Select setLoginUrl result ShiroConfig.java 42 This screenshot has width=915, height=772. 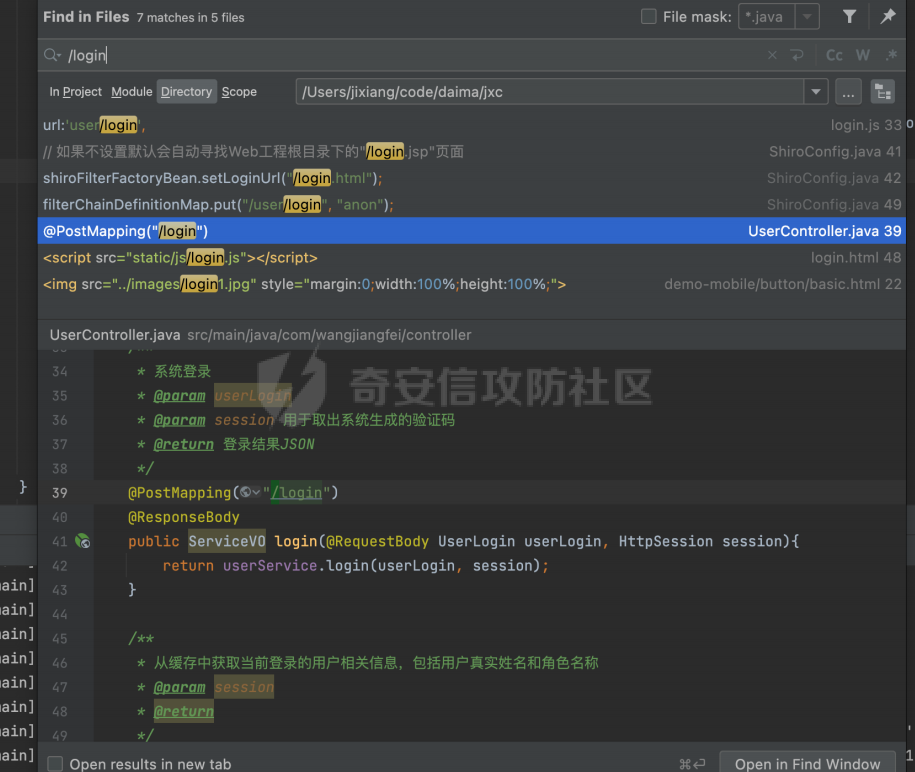[472, 178]
